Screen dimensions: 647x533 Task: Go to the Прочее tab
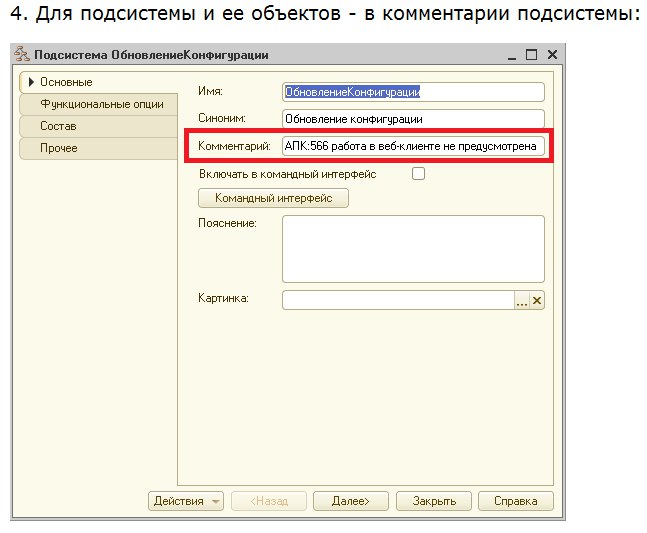(98, 148)
